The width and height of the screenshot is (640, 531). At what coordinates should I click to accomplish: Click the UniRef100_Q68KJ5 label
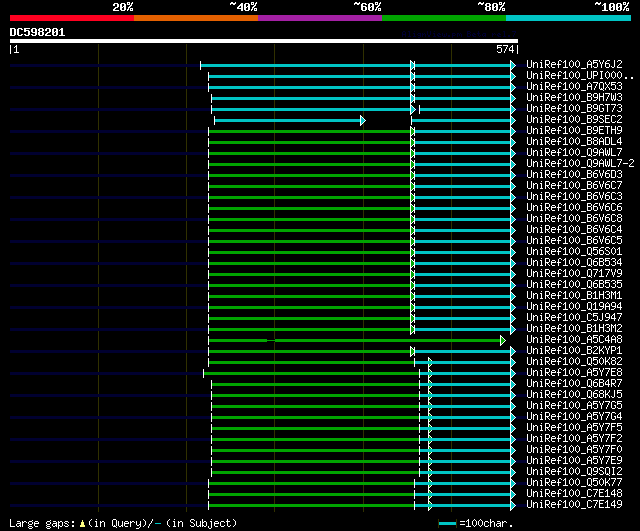click(x=574, y=395)
